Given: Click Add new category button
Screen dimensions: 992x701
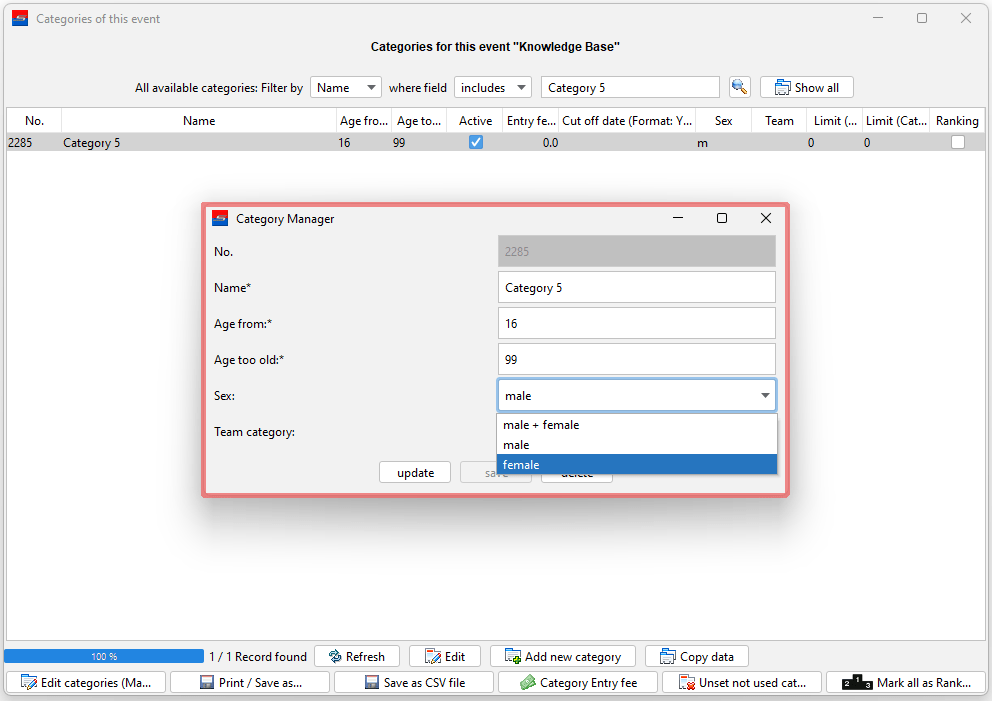Looking at the screenshot, I should pyautogui.click(x=562, y=656).
